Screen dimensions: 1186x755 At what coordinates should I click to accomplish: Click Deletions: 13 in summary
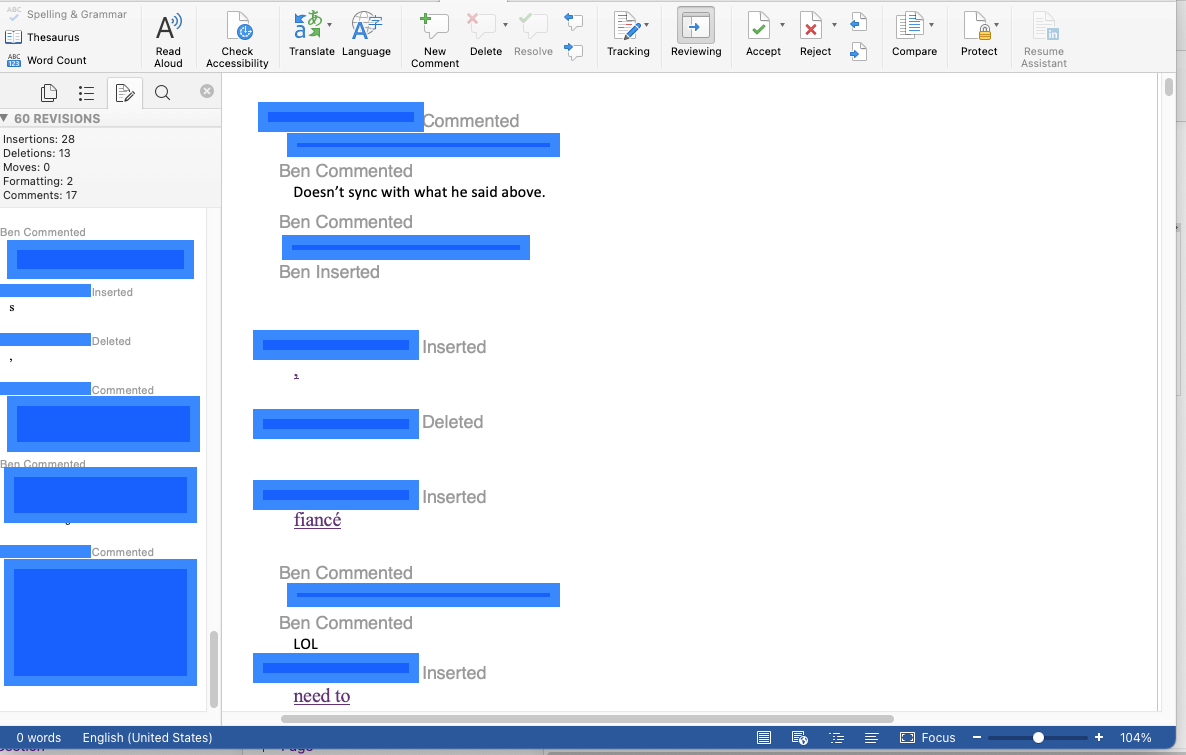point(36,153)
